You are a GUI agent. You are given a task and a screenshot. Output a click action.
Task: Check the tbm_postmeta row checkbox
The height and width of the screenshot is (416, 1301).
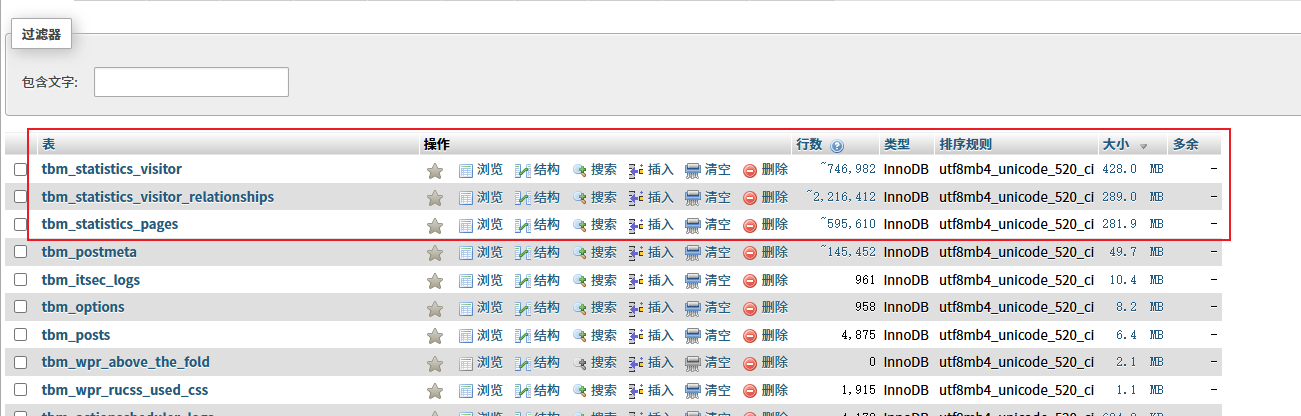[21, 252]
